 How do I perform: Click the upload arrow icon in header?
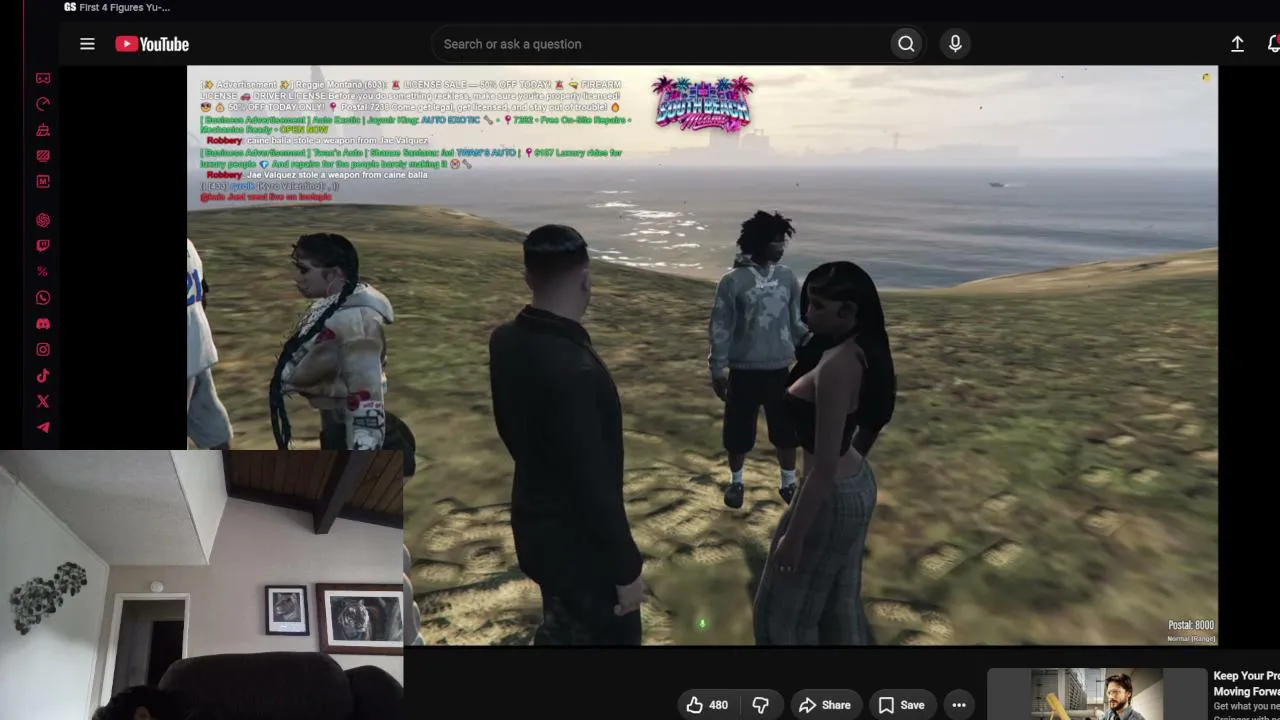(1237, 44)
